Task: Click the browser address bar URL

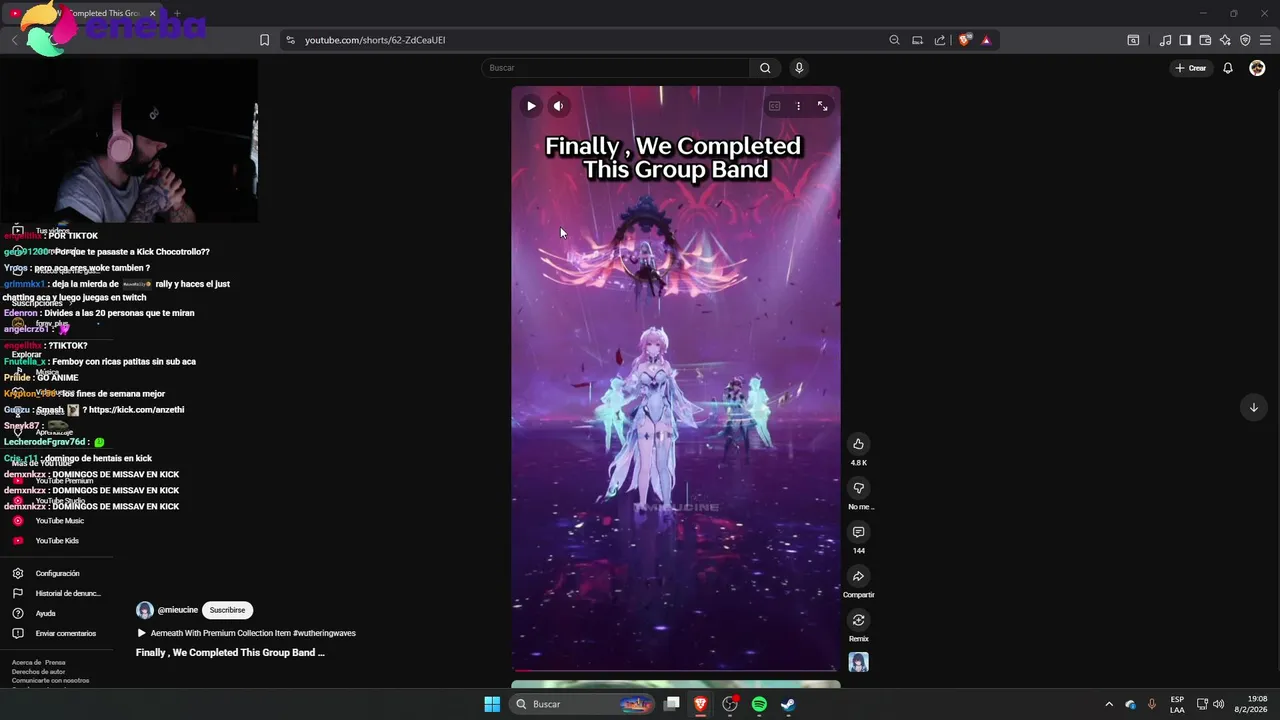Action: tap(375, 40)
